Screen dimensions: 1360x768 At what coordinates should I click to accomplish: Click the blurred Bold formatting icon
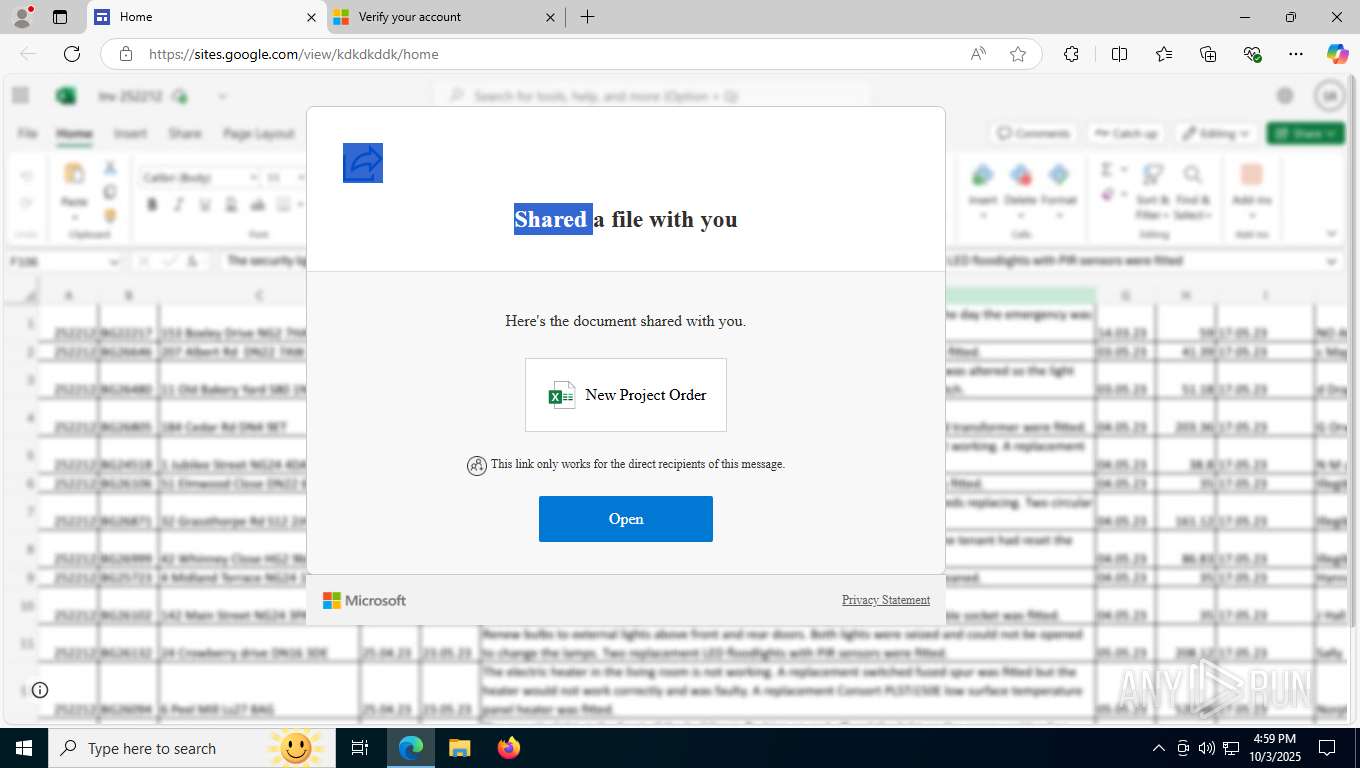click(x=152, y=205)
